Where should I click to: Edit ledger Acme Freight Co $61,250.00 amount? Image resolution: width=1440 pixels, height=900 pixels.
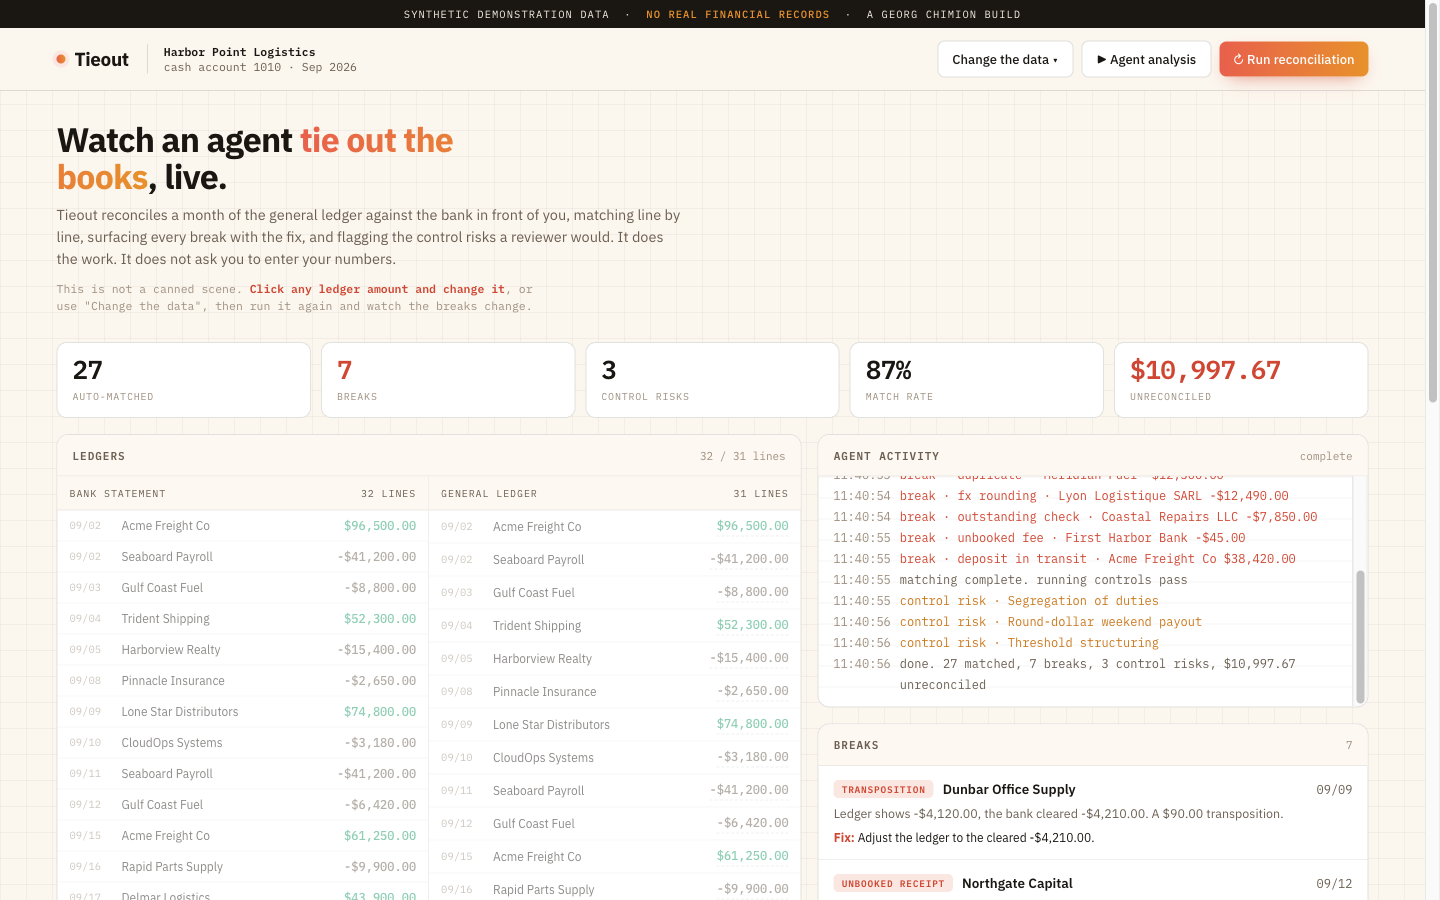pyautogui.click(x=752, y=856)
